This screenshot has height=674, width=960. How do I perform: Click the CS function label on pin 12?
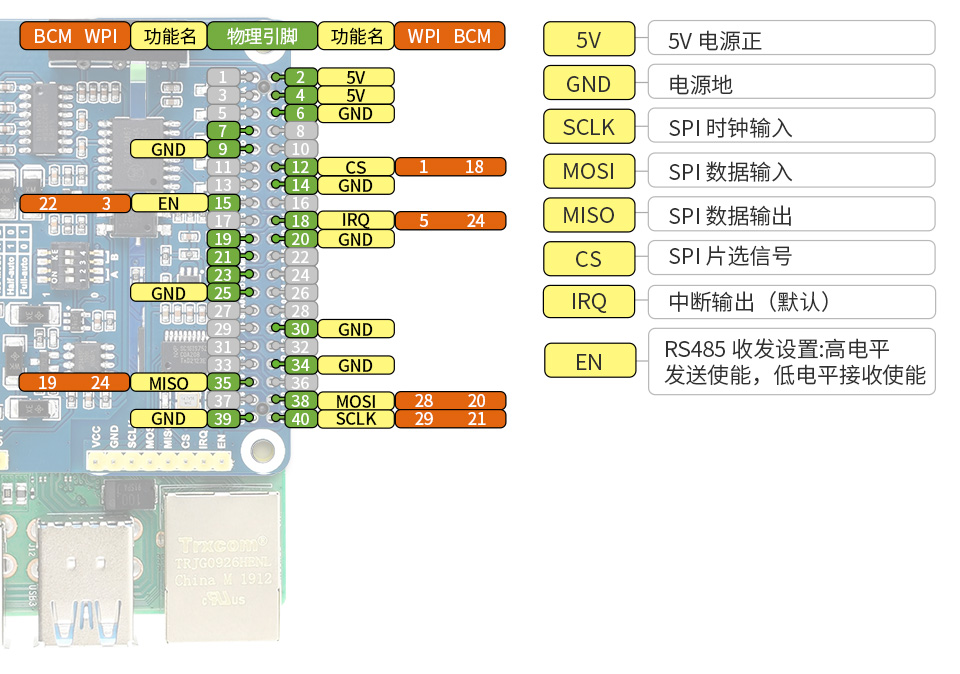coord(355,167)
